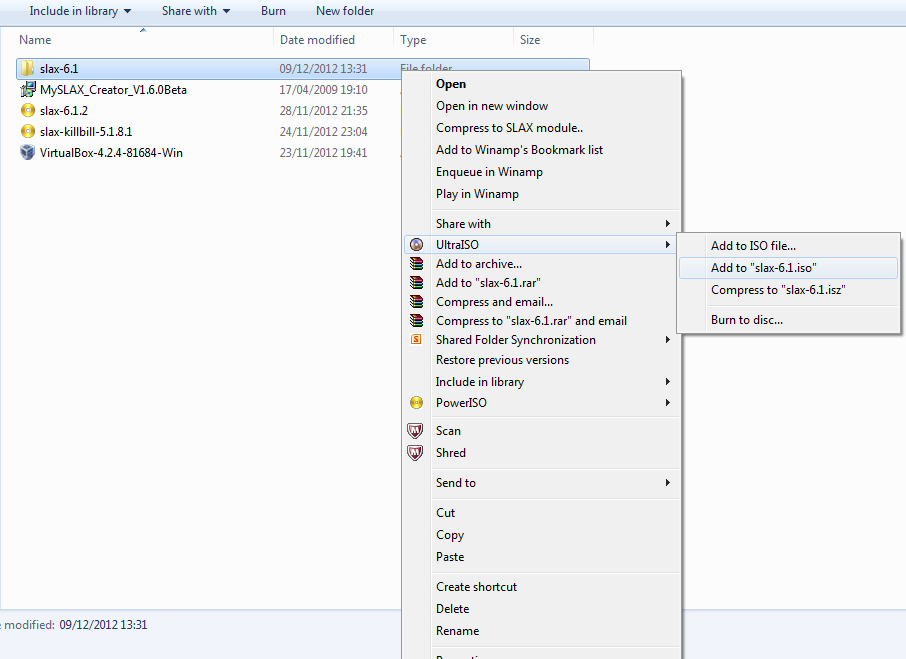Click date 28/11/2012 21:35 cell
This screenshot has width=906, height=659.
[324, 110]
